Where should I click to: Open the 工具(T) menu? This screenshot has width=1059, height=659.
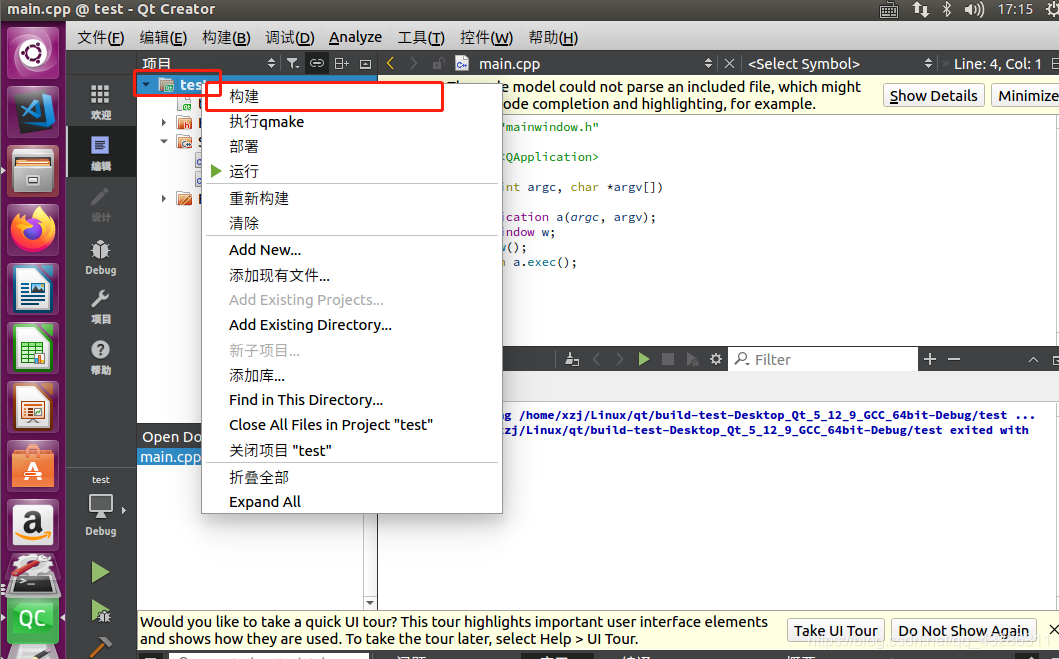421,38
